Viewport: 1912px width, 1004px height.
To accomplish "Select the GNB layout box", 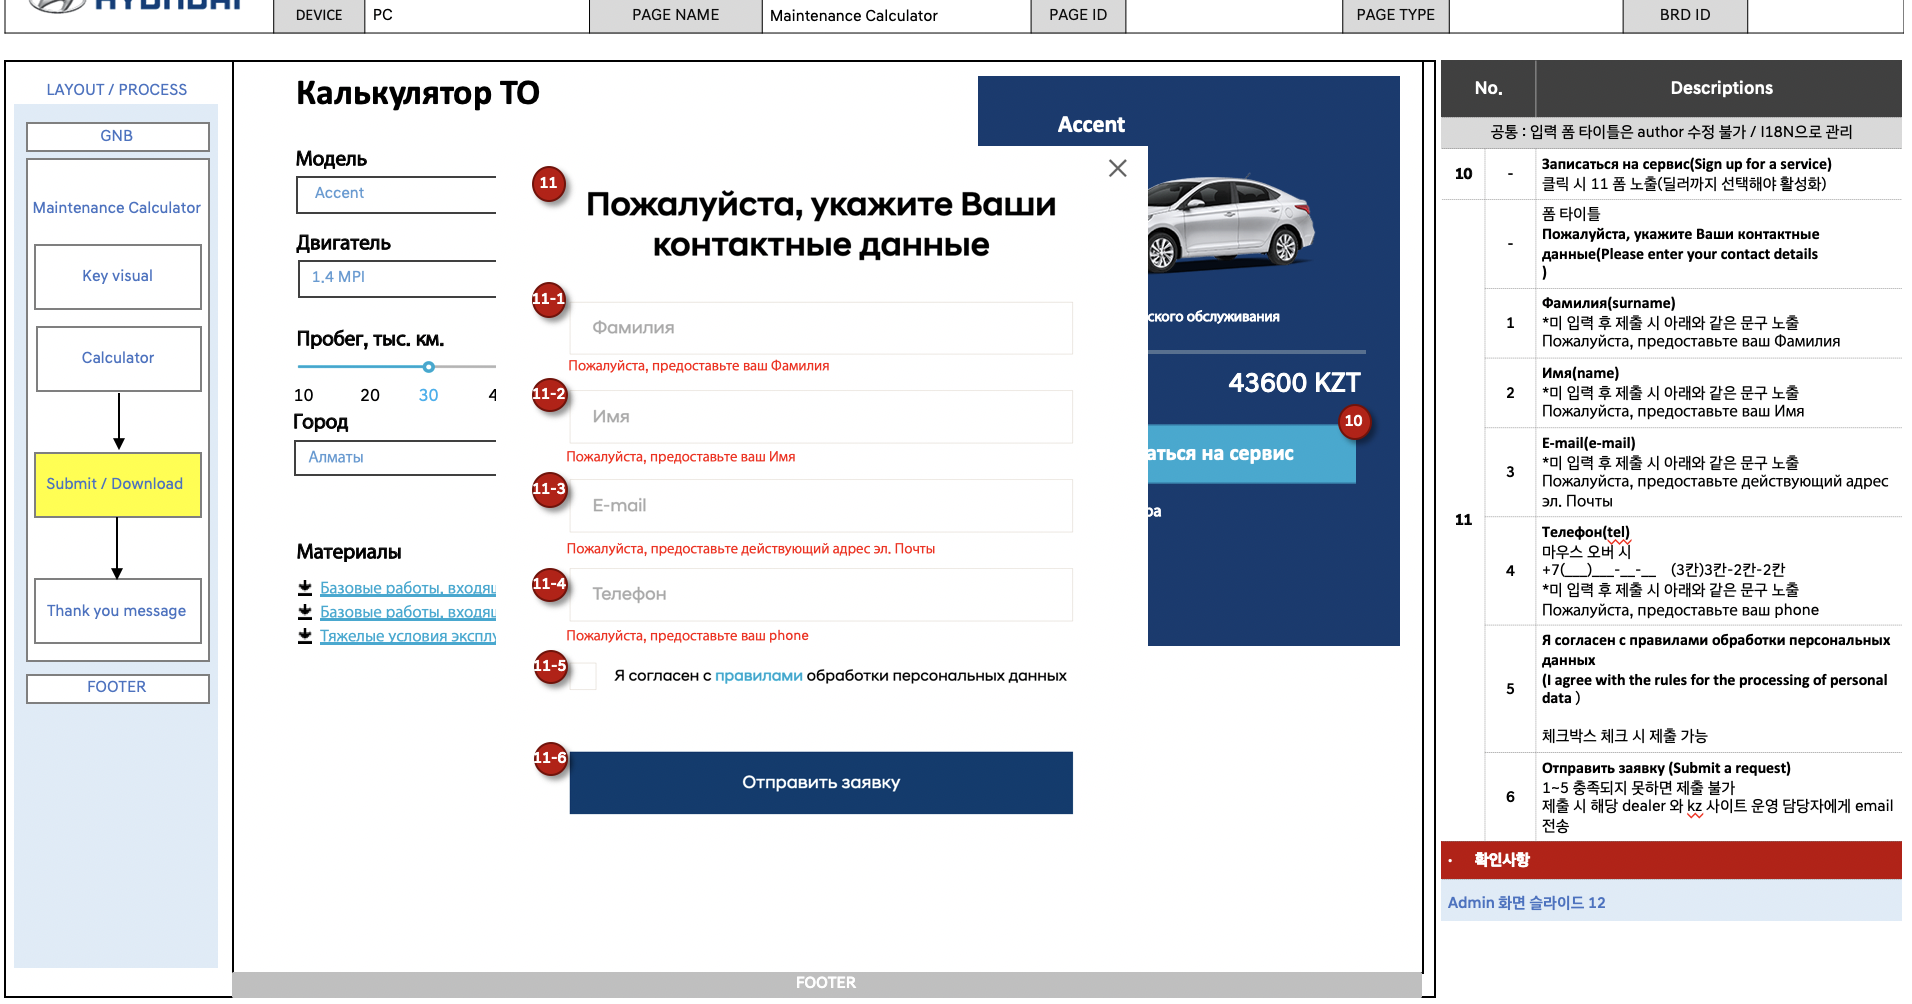I will pyautogui.click(x=117, y=136).
